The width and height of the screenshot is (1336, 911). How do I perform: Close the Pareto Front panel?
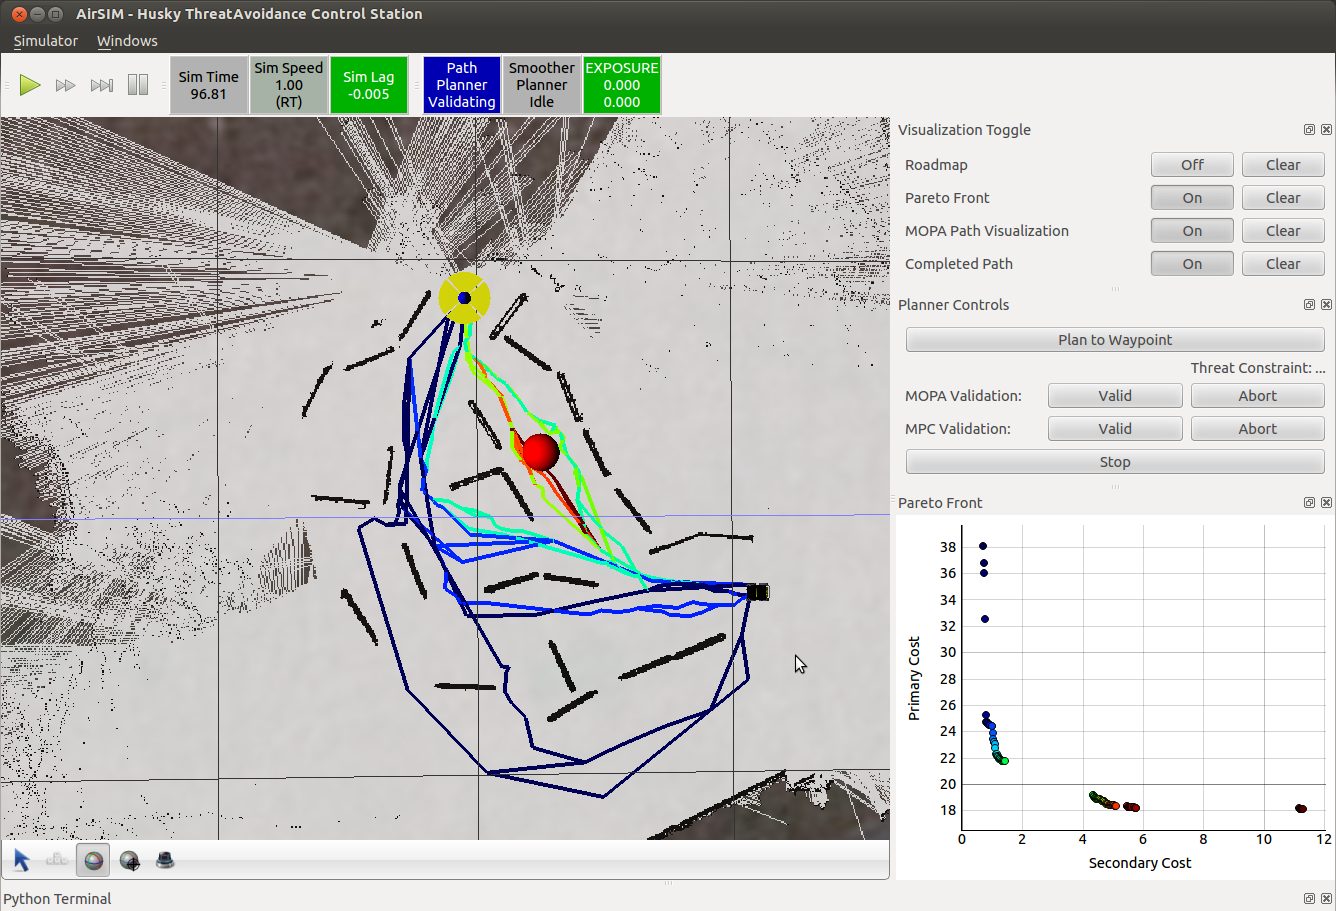(1326, 503)
